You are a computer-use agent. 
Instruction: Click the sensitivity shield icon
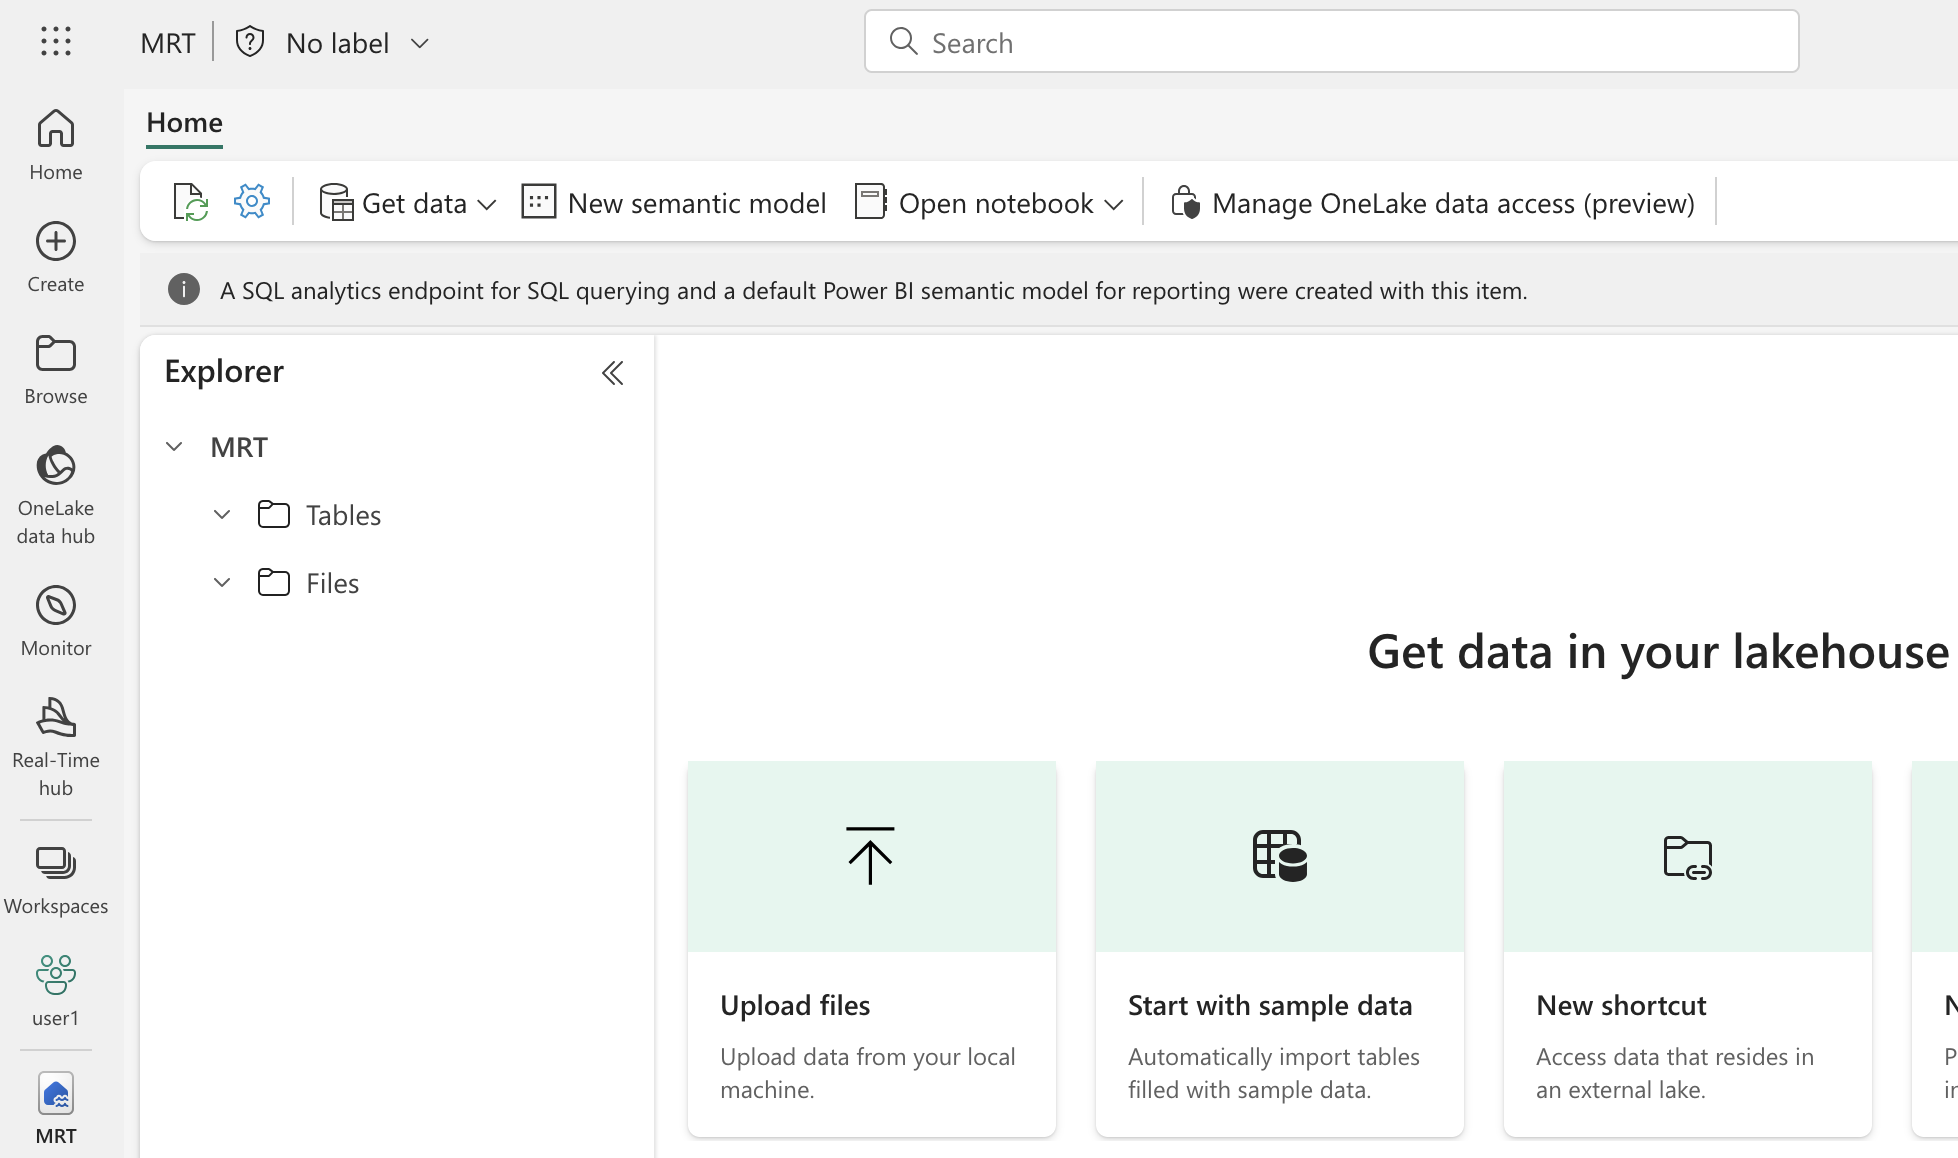click(250, 42)
